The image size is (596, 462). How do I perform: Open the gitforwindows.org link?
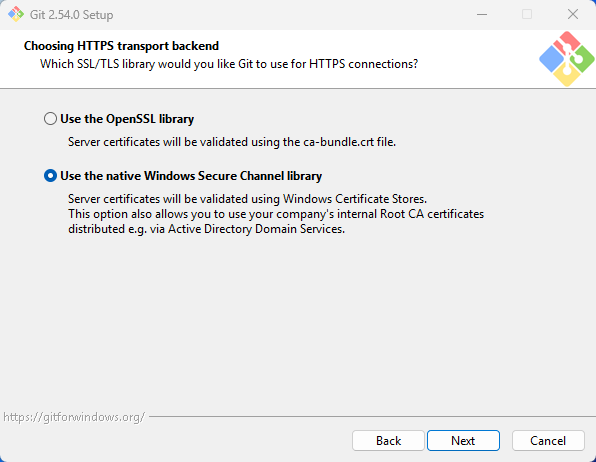(x=74, y=417)
